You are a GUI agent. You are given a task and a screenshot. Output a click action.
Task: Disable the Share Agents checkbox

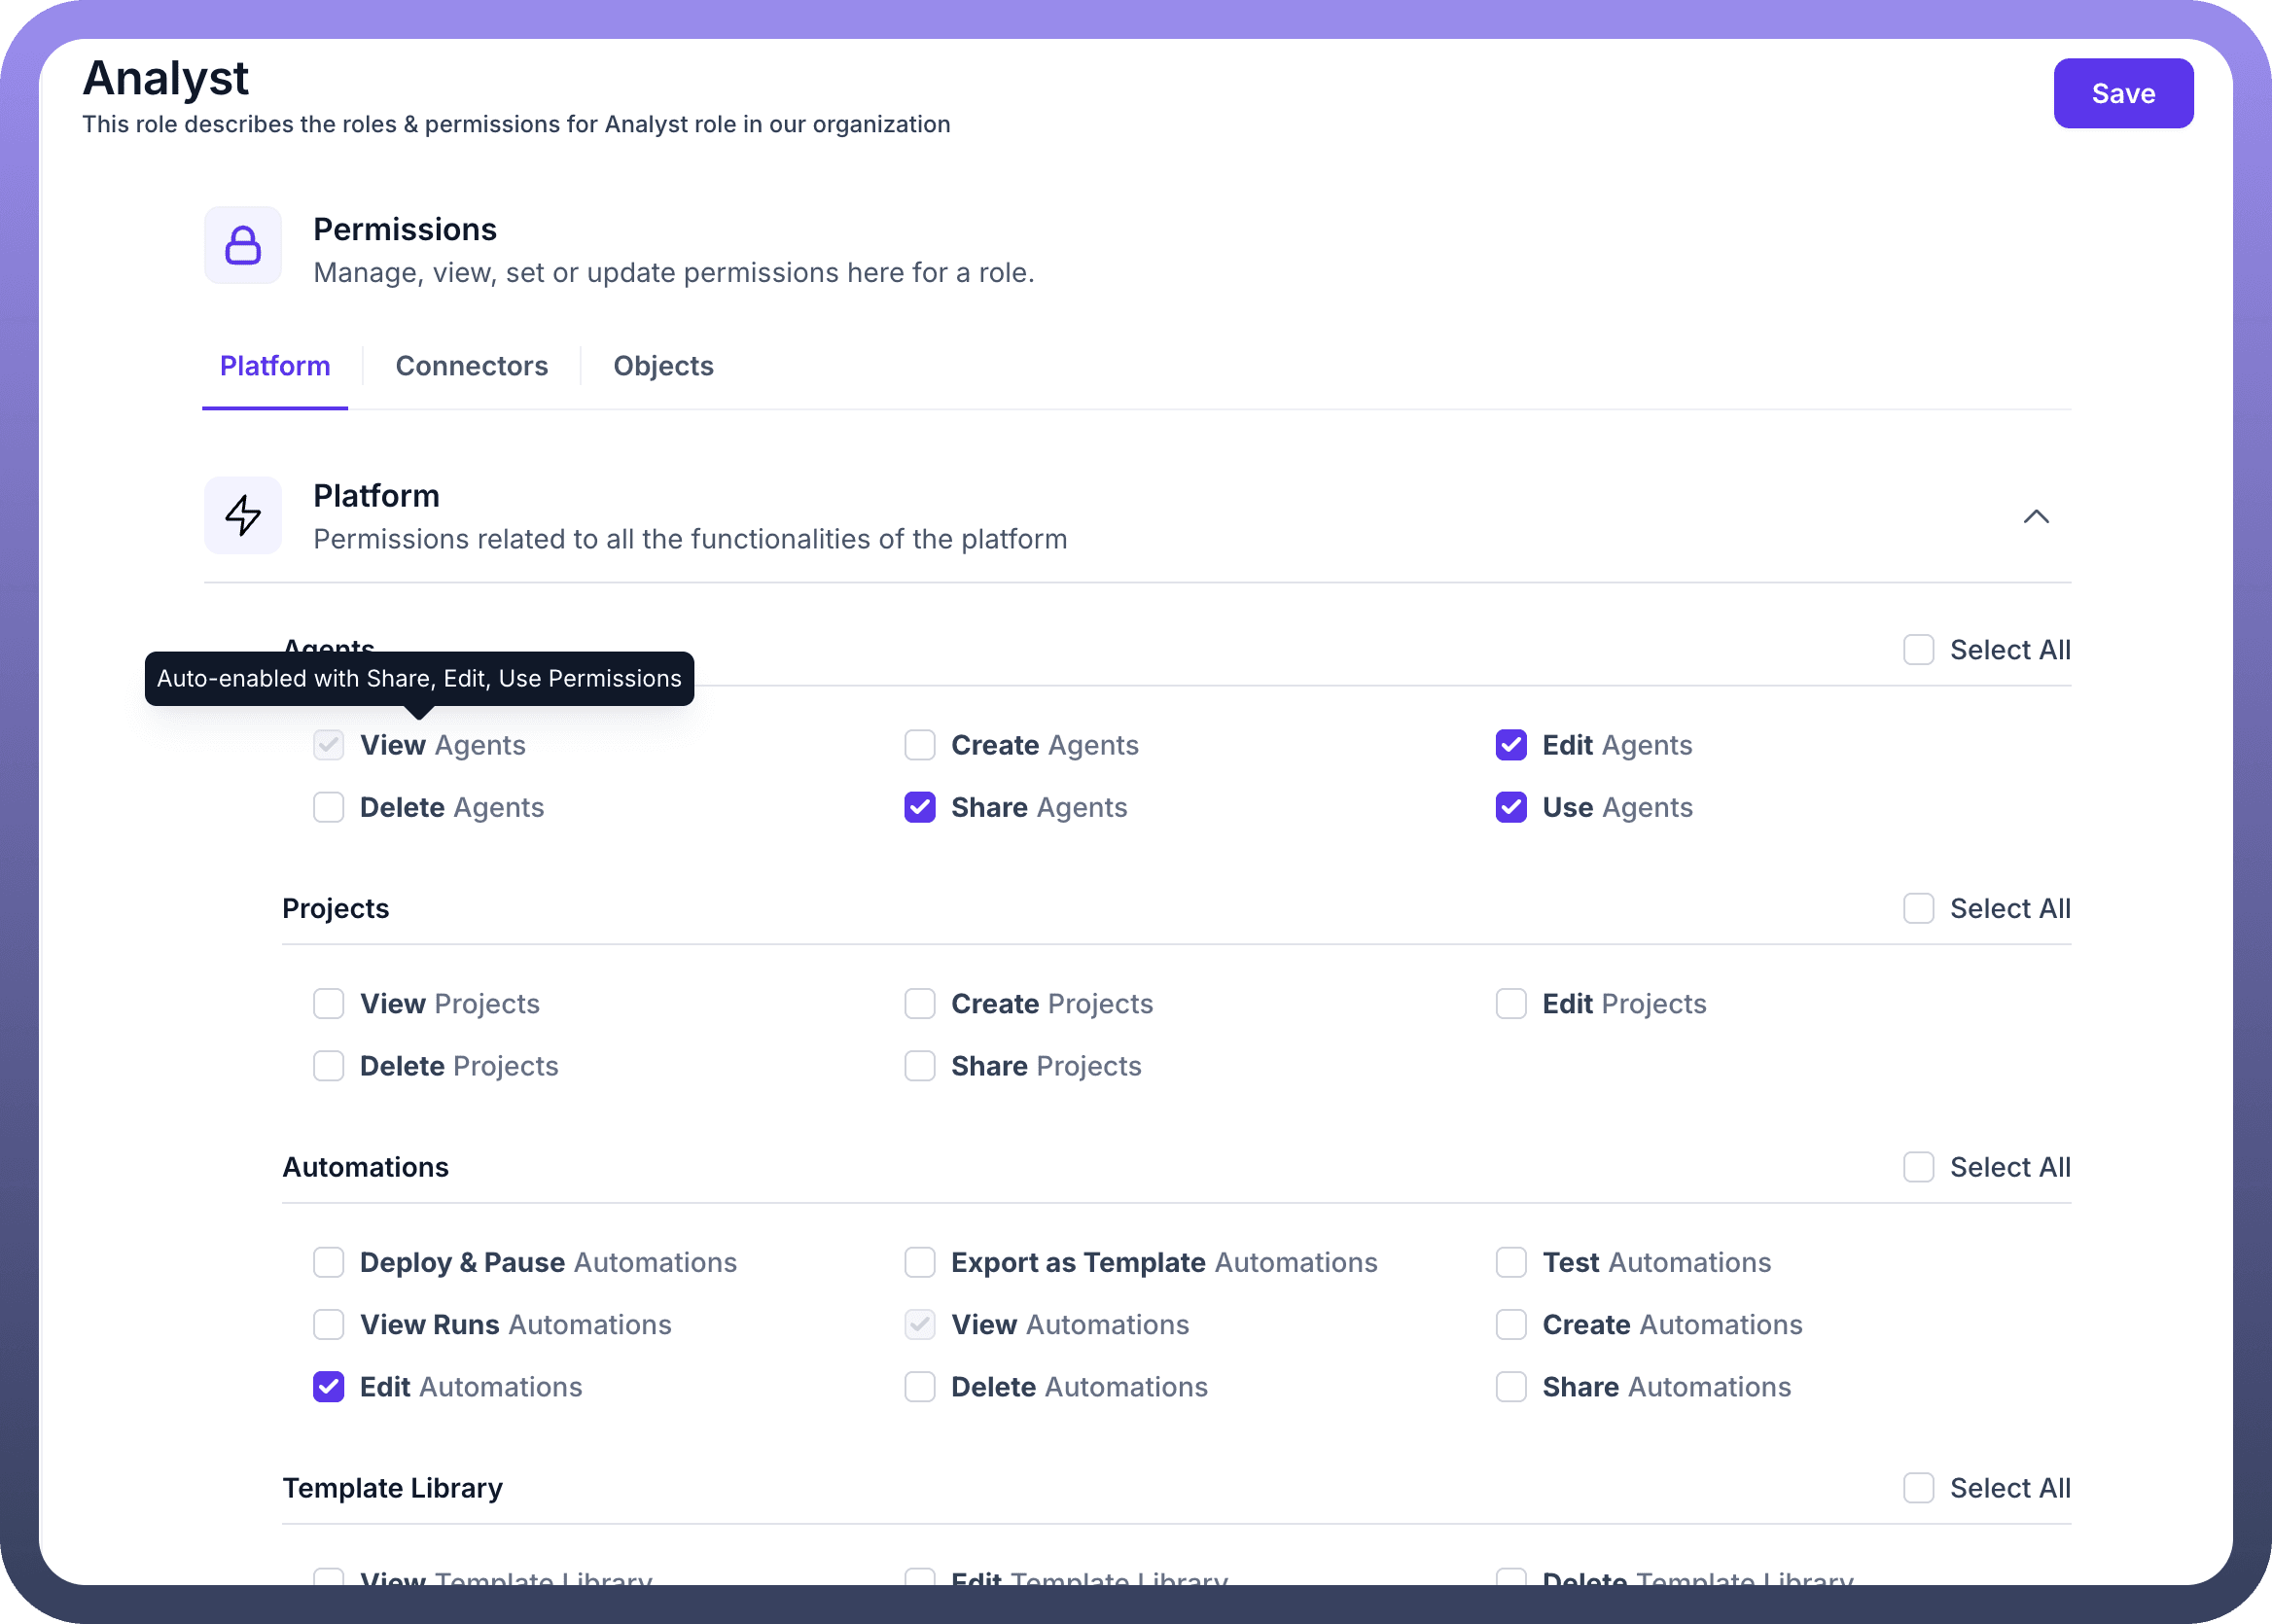919,807
